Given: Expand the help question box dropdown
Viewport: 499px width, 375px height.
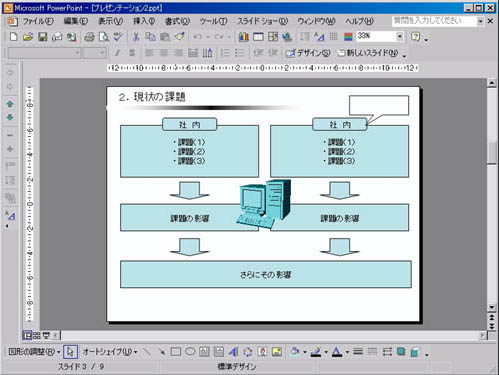Looking at the screenshot, I should 480,21.
